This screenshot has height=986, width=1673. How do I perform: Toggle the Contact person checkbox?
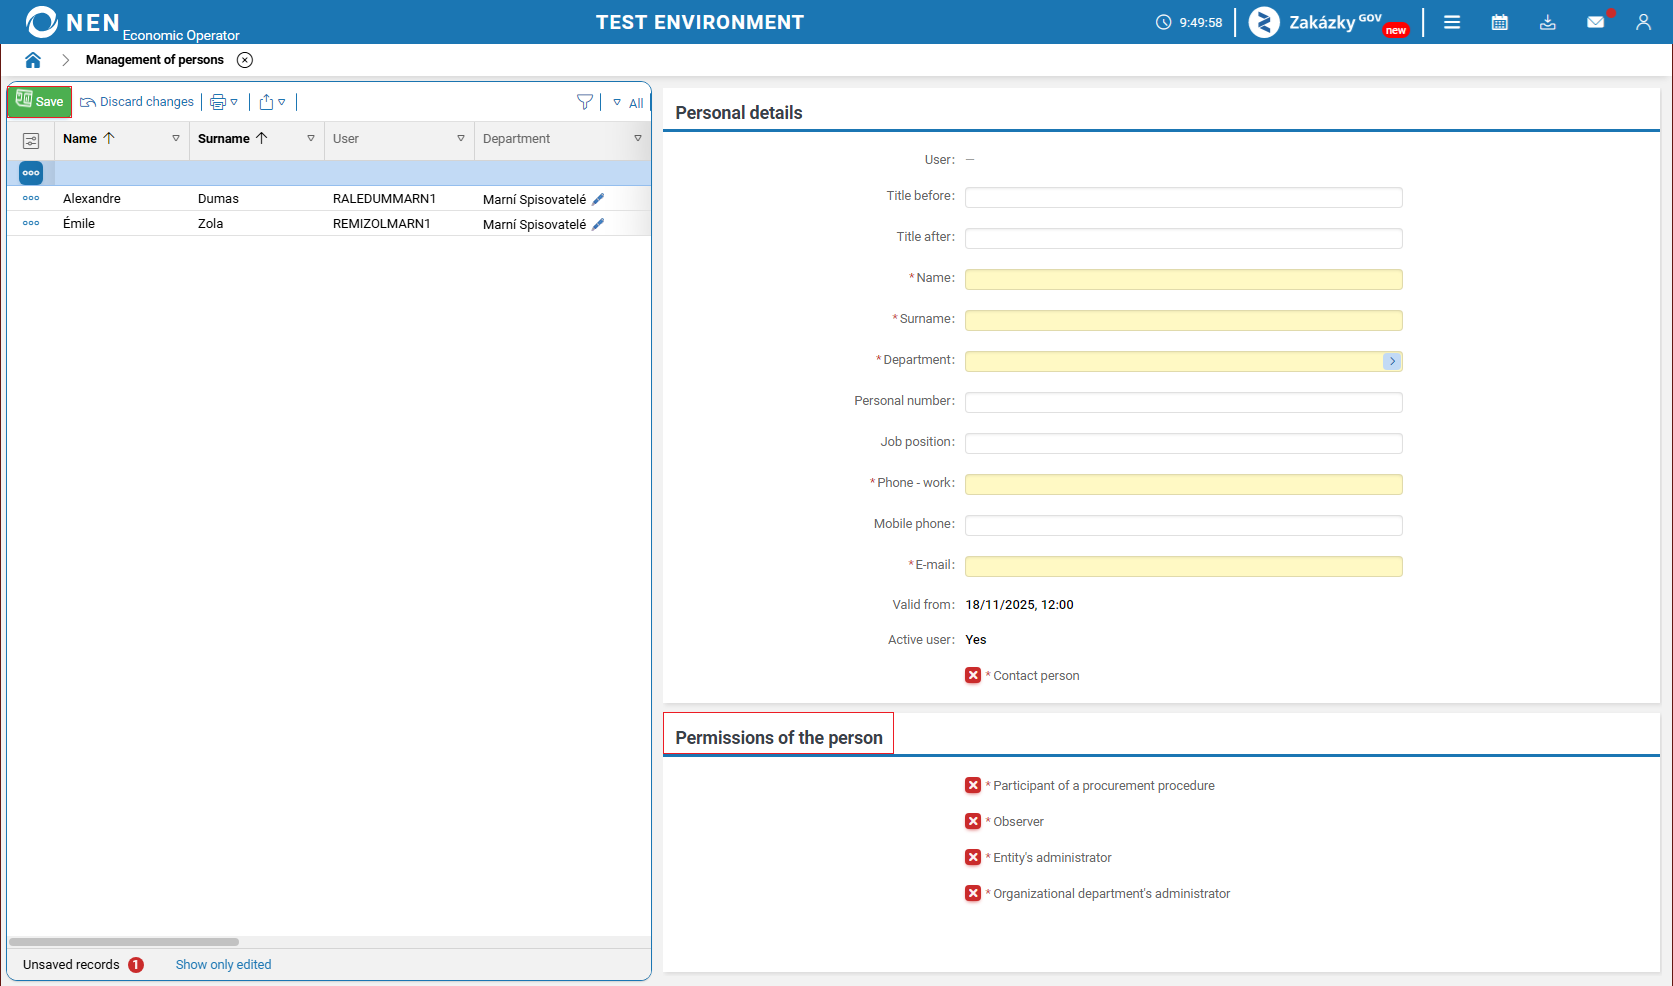pyautogui.click(x=973, y=676)
